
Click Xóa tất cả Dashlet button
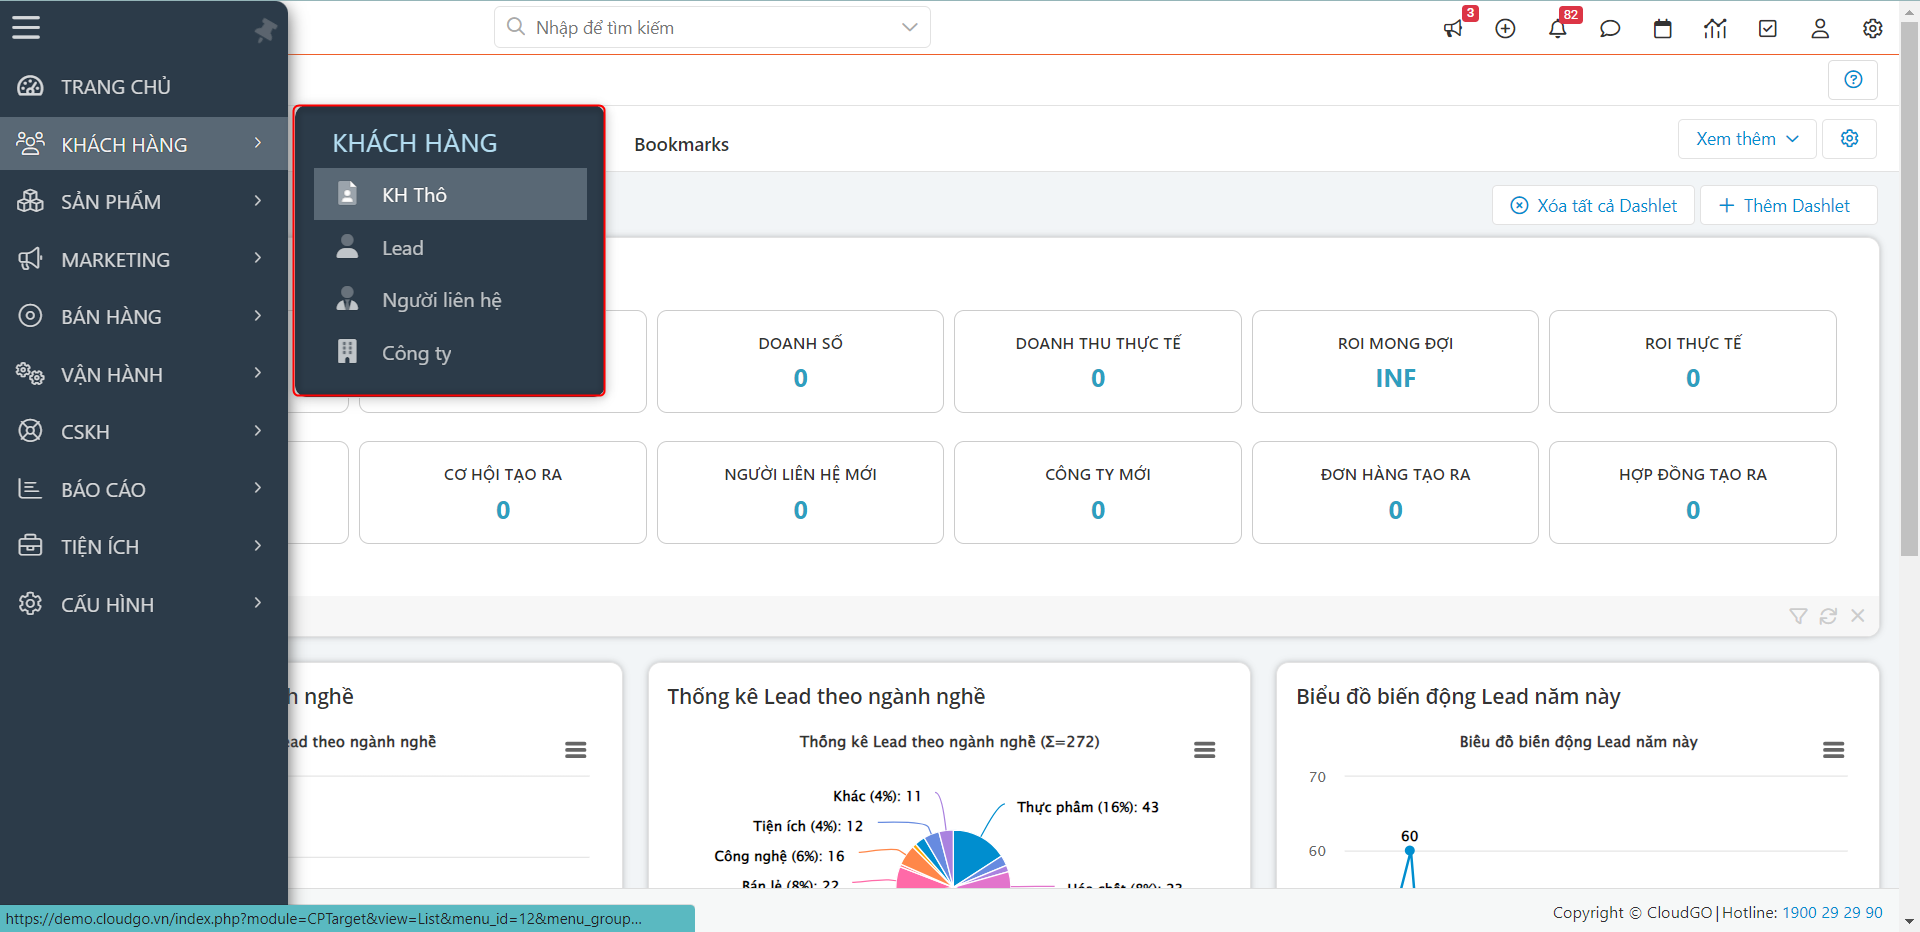[x=1593, y=206]
